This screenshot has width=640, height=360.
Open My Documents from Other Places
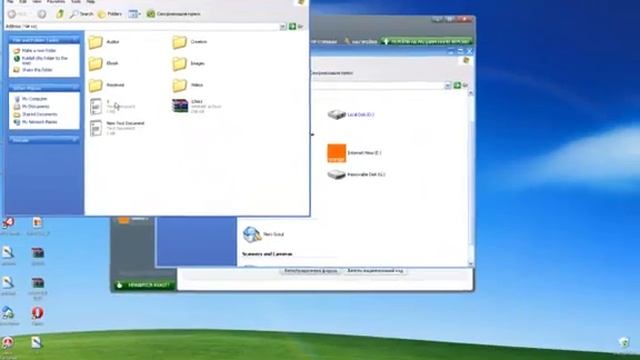(36, 107)
